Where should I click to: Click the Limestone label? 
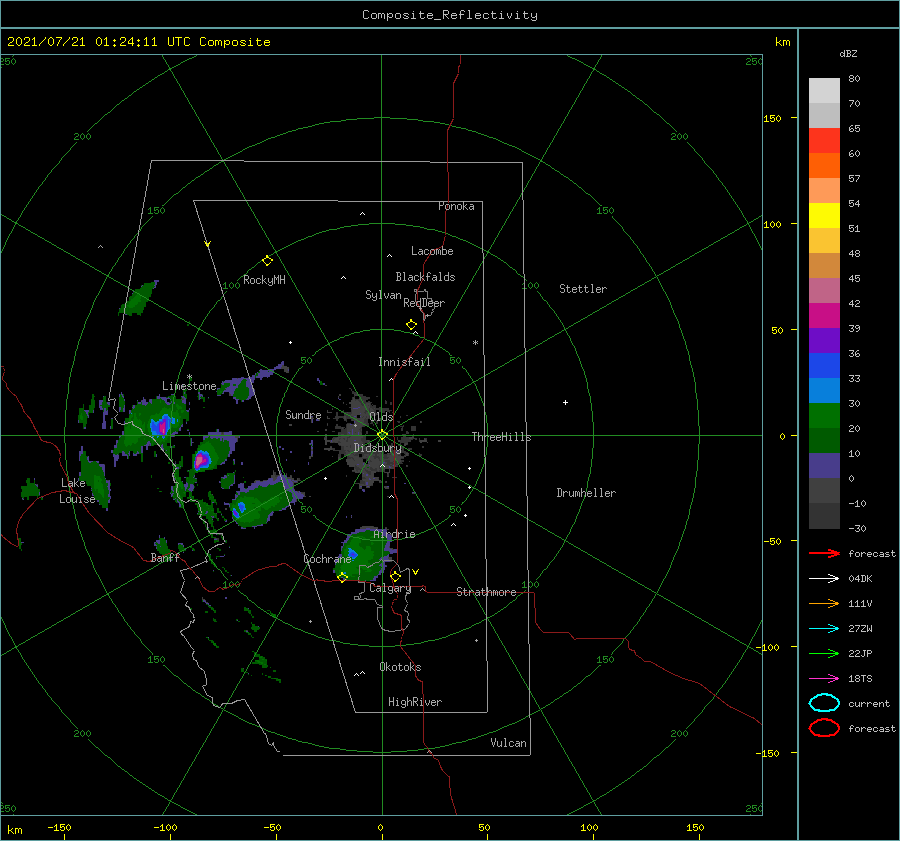(x=189, y=386)
